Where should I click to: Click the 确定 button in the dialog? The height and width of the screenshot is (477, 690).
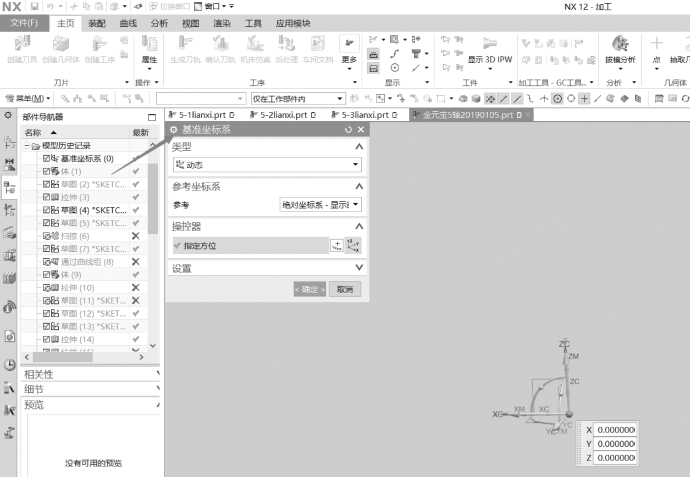point(310,289)
